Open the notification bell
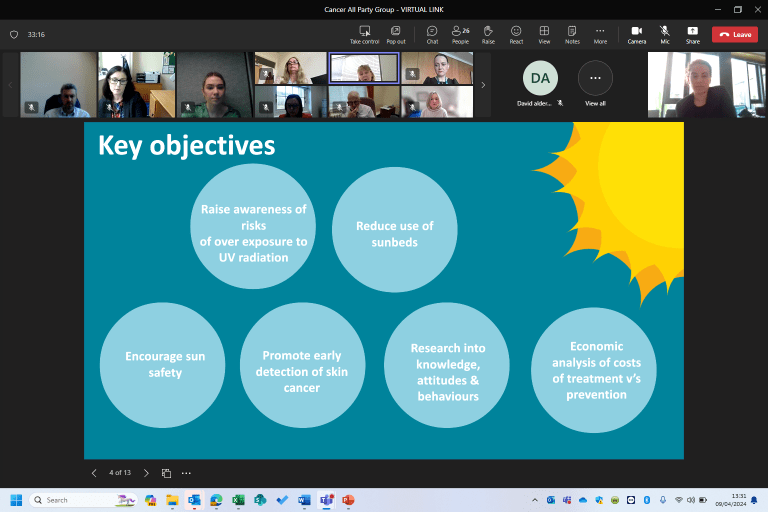Viewport: 768px width, 512px height. click(x=754, y=500)
